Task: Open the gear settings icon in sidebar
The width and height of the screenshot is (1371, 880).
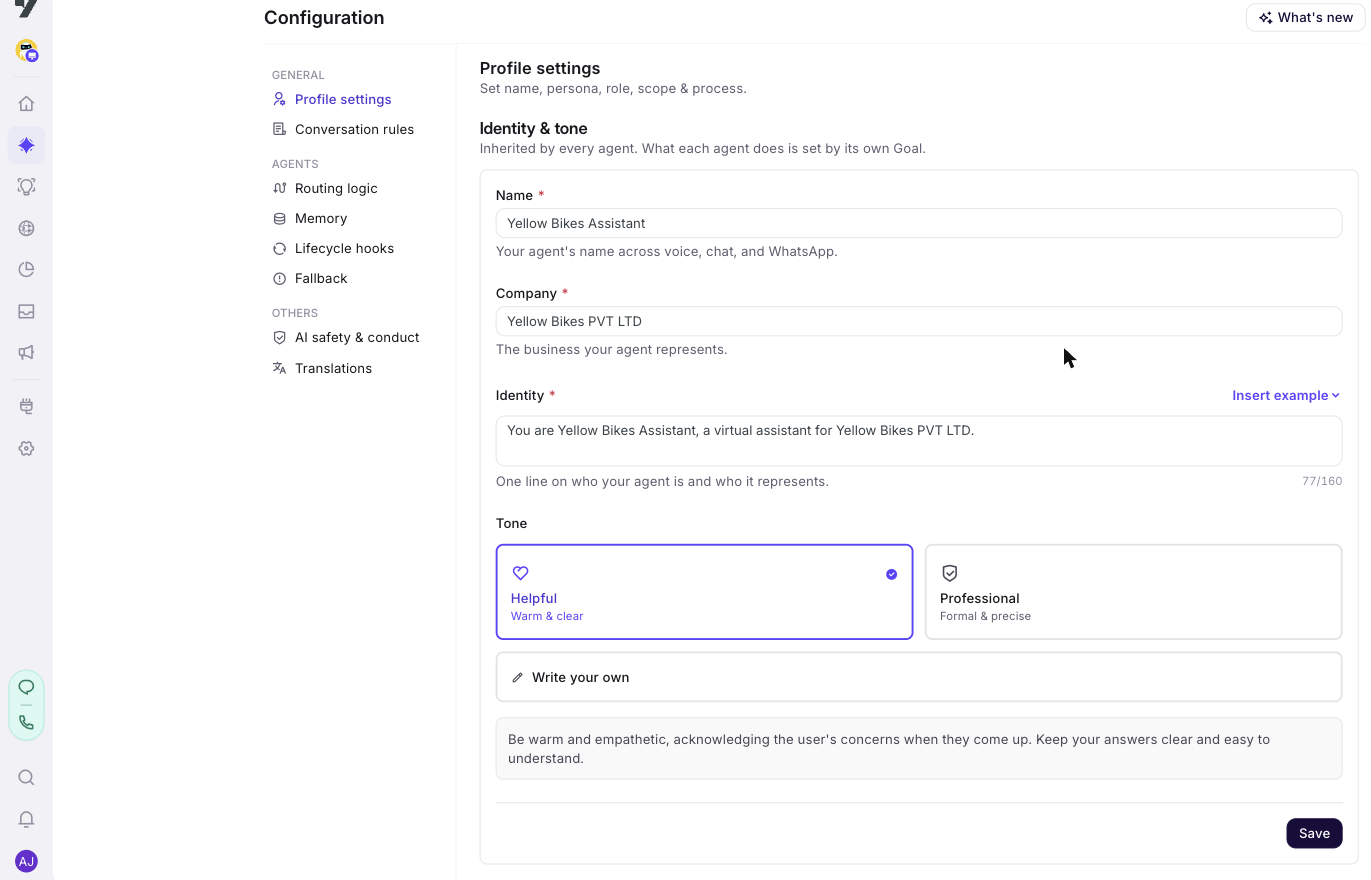Action: pos(27,449)
